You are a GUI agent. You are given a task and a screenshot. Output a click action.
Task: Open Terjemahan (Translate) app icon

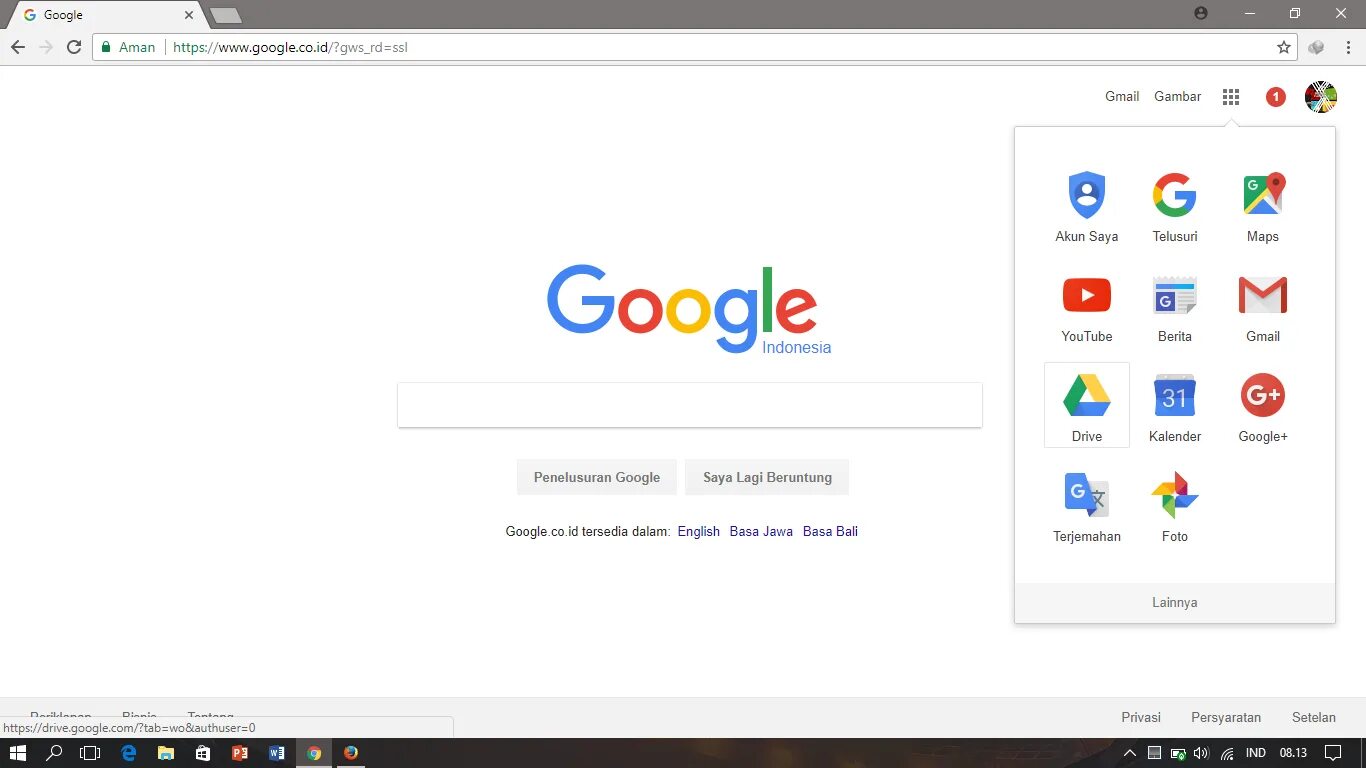[x=1087, y=495]
